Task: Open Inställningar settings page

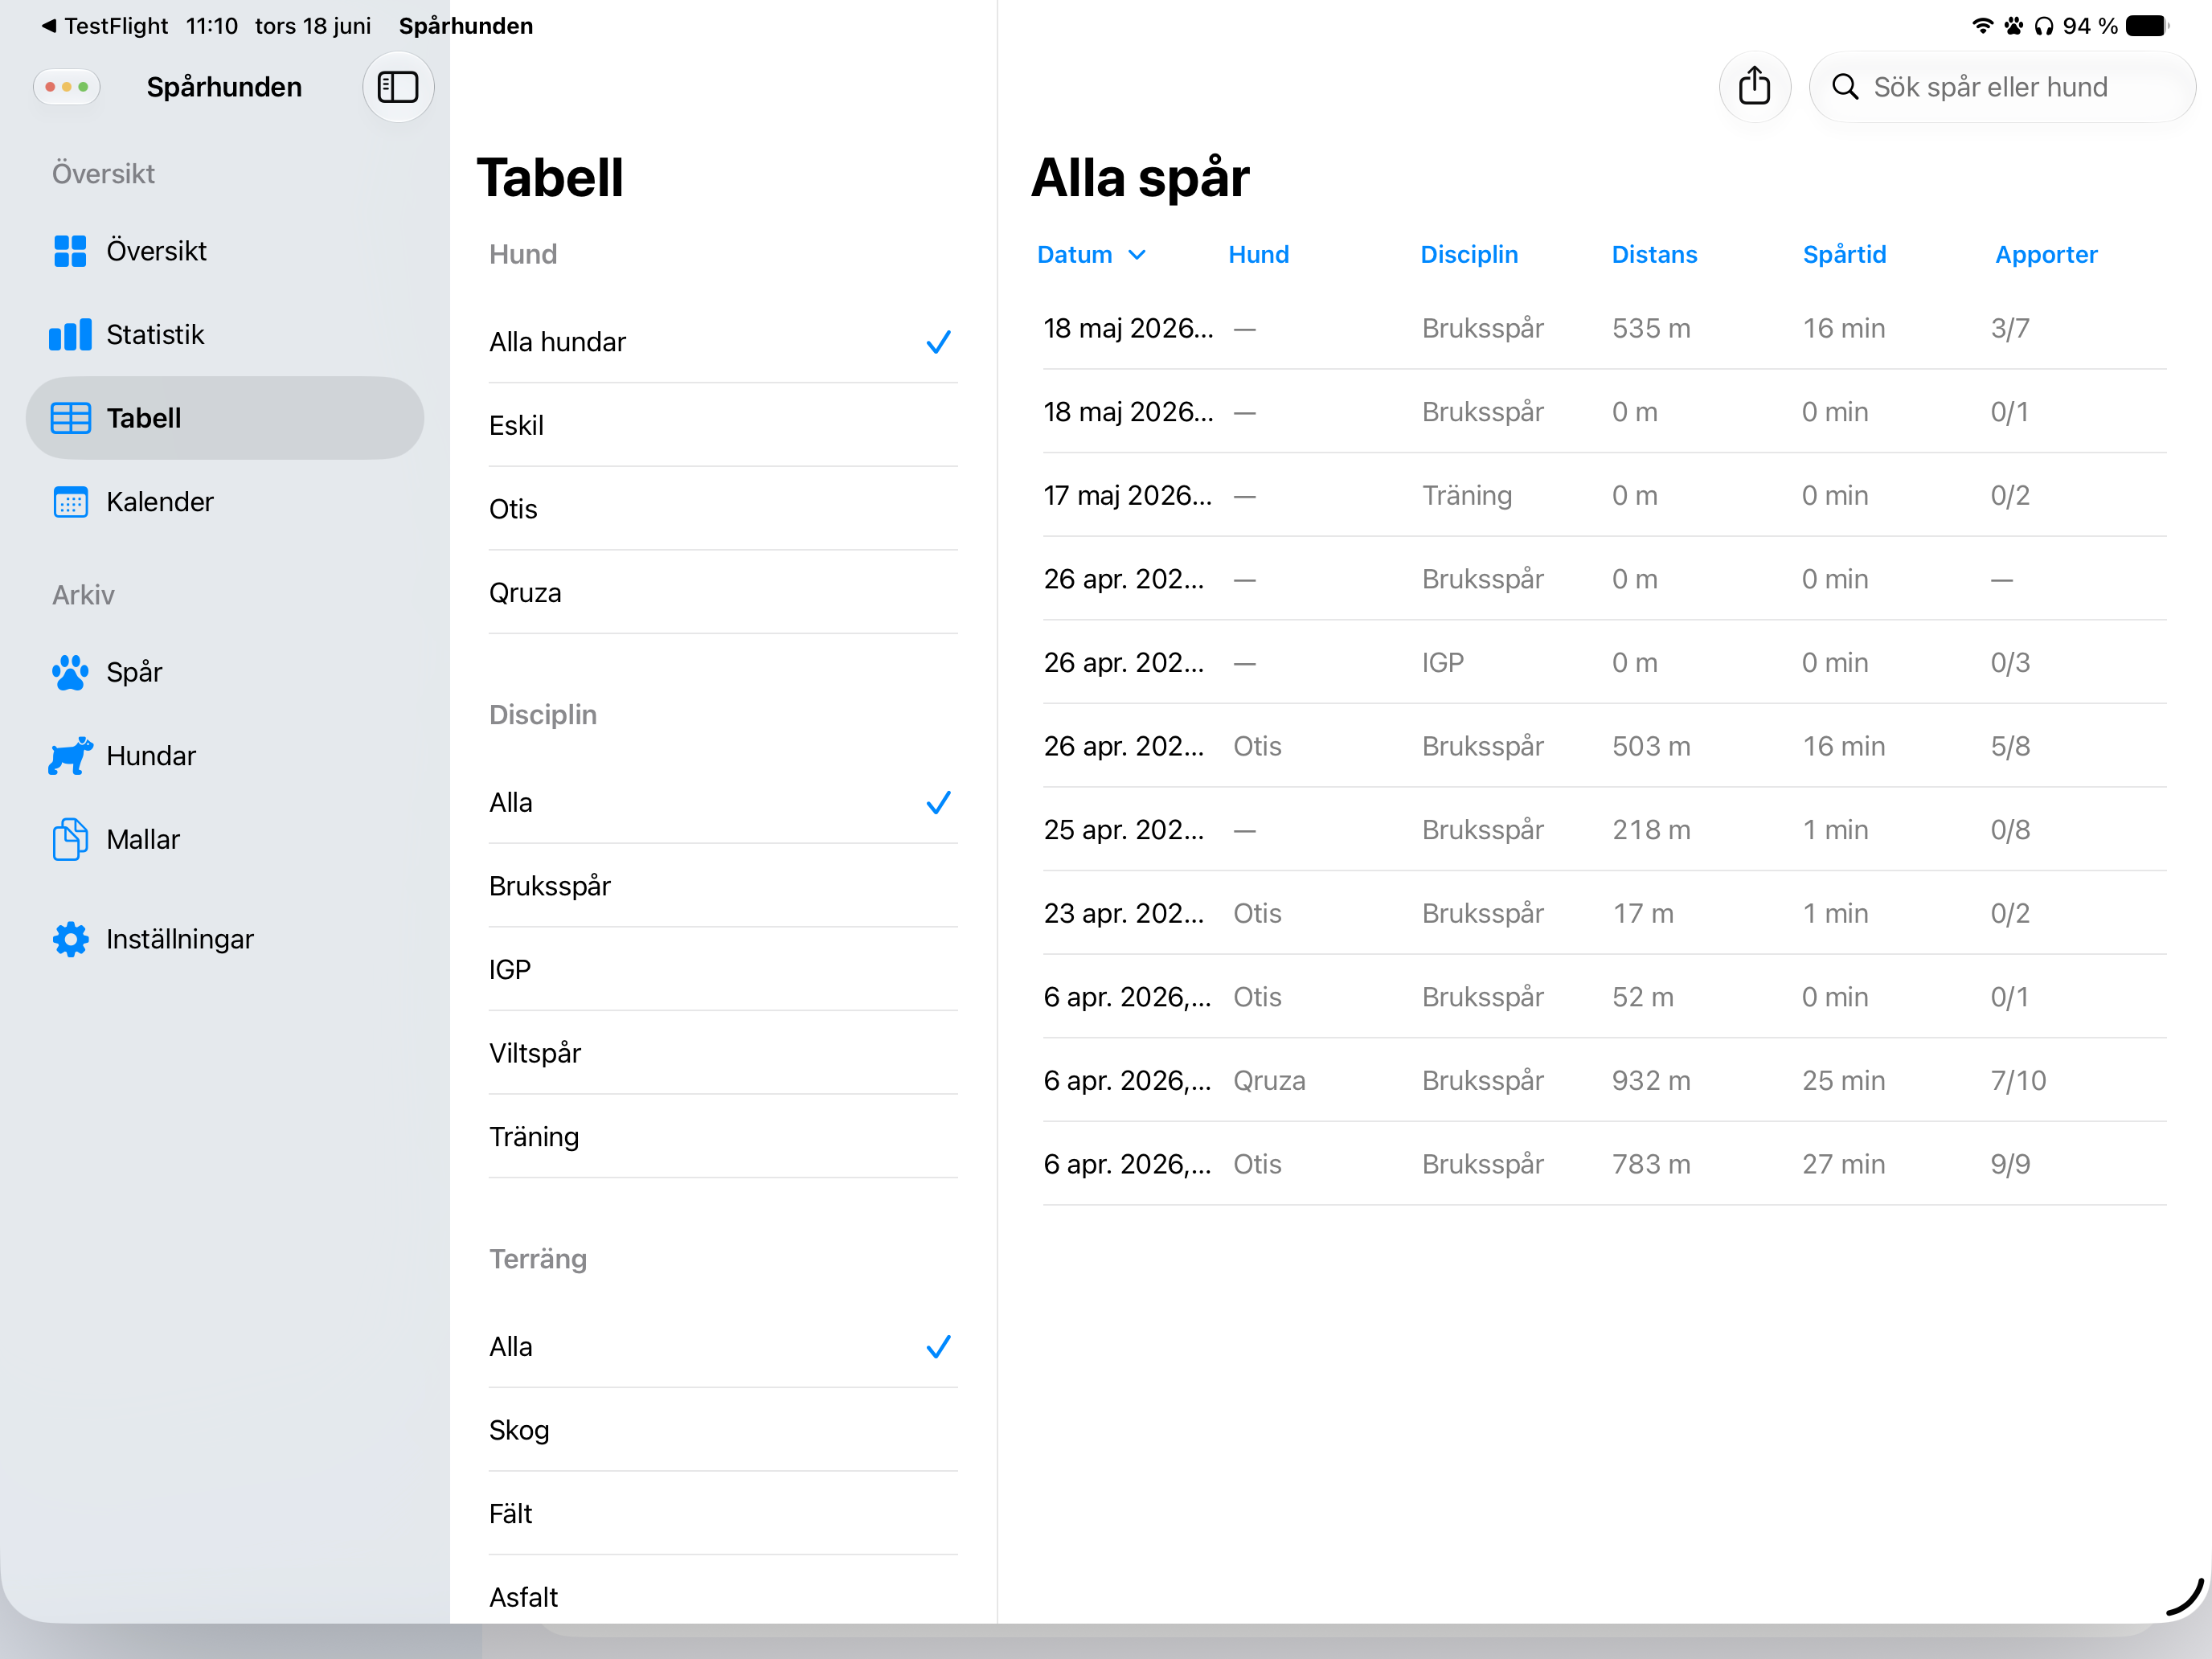Action: click(225, 939)
